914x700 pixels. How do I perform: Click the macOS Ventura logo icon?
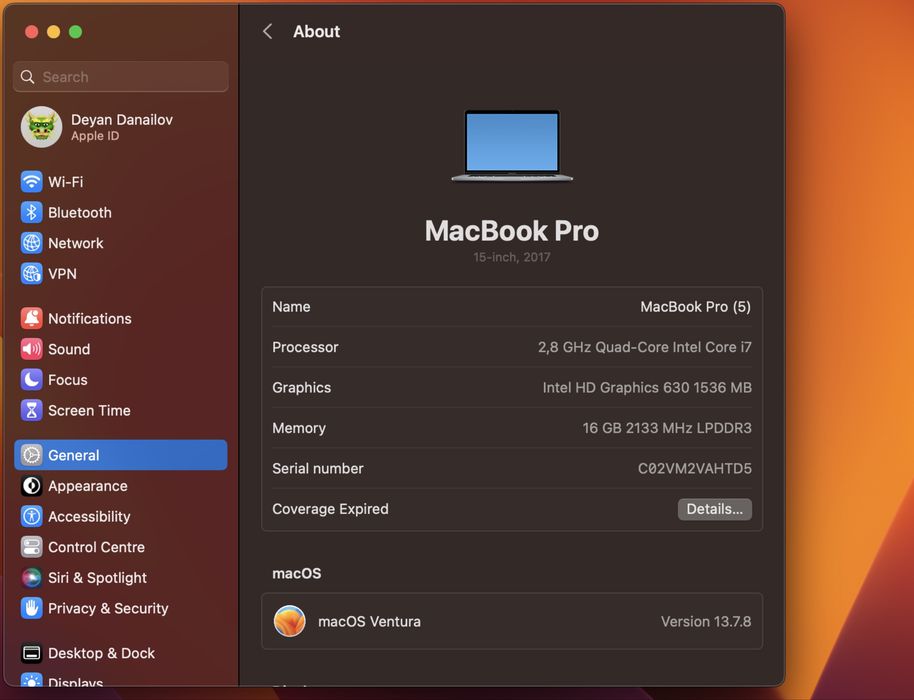(x=290, y=621)
